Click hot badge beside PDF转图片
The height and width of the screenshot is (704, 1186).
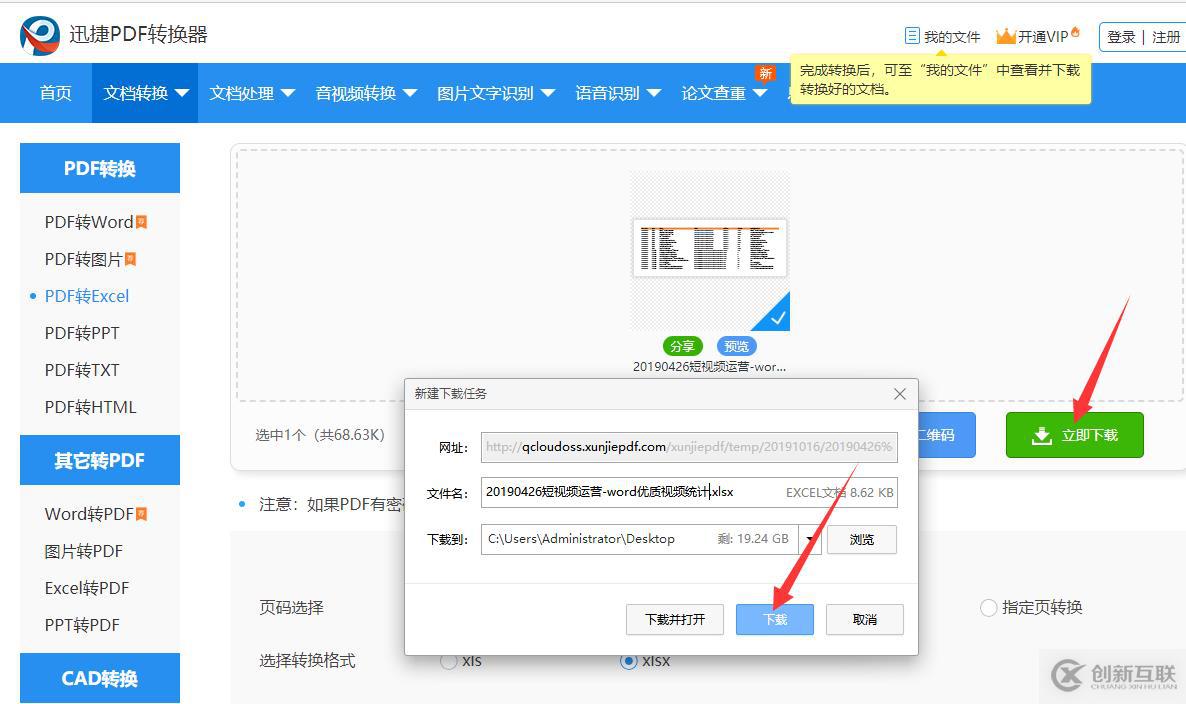(x=130, y=259)
